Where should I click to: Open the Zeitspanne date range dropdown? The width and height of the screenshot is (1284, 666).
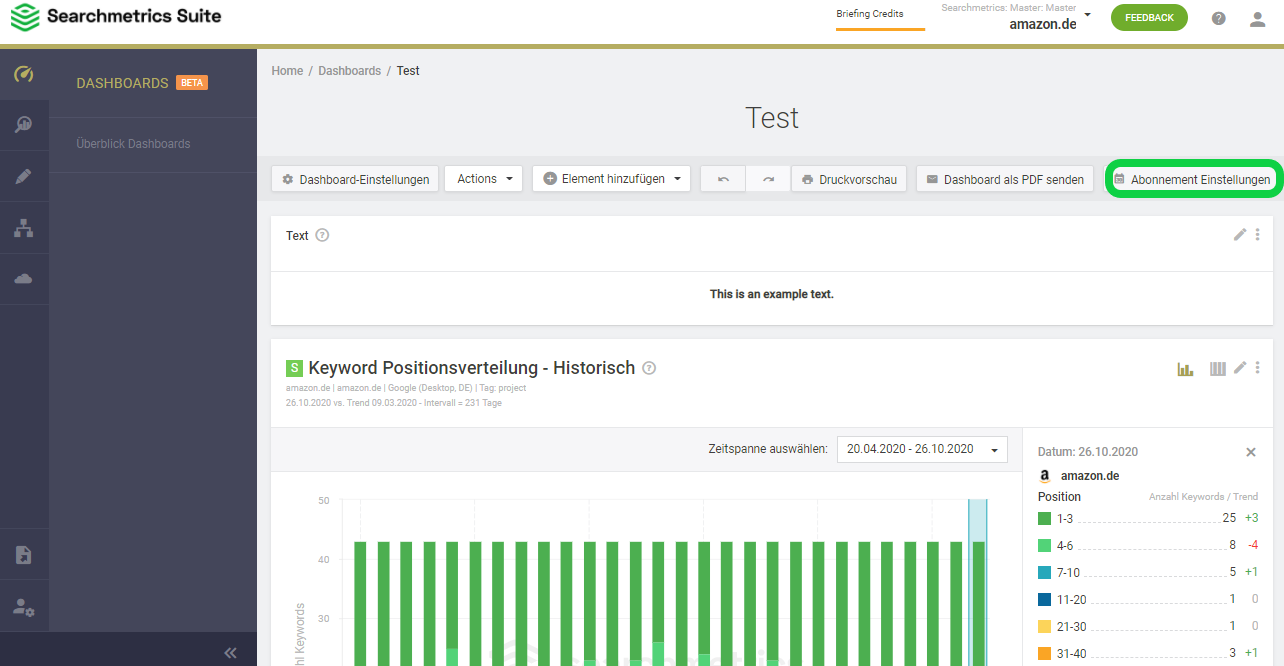pos(922,449)
